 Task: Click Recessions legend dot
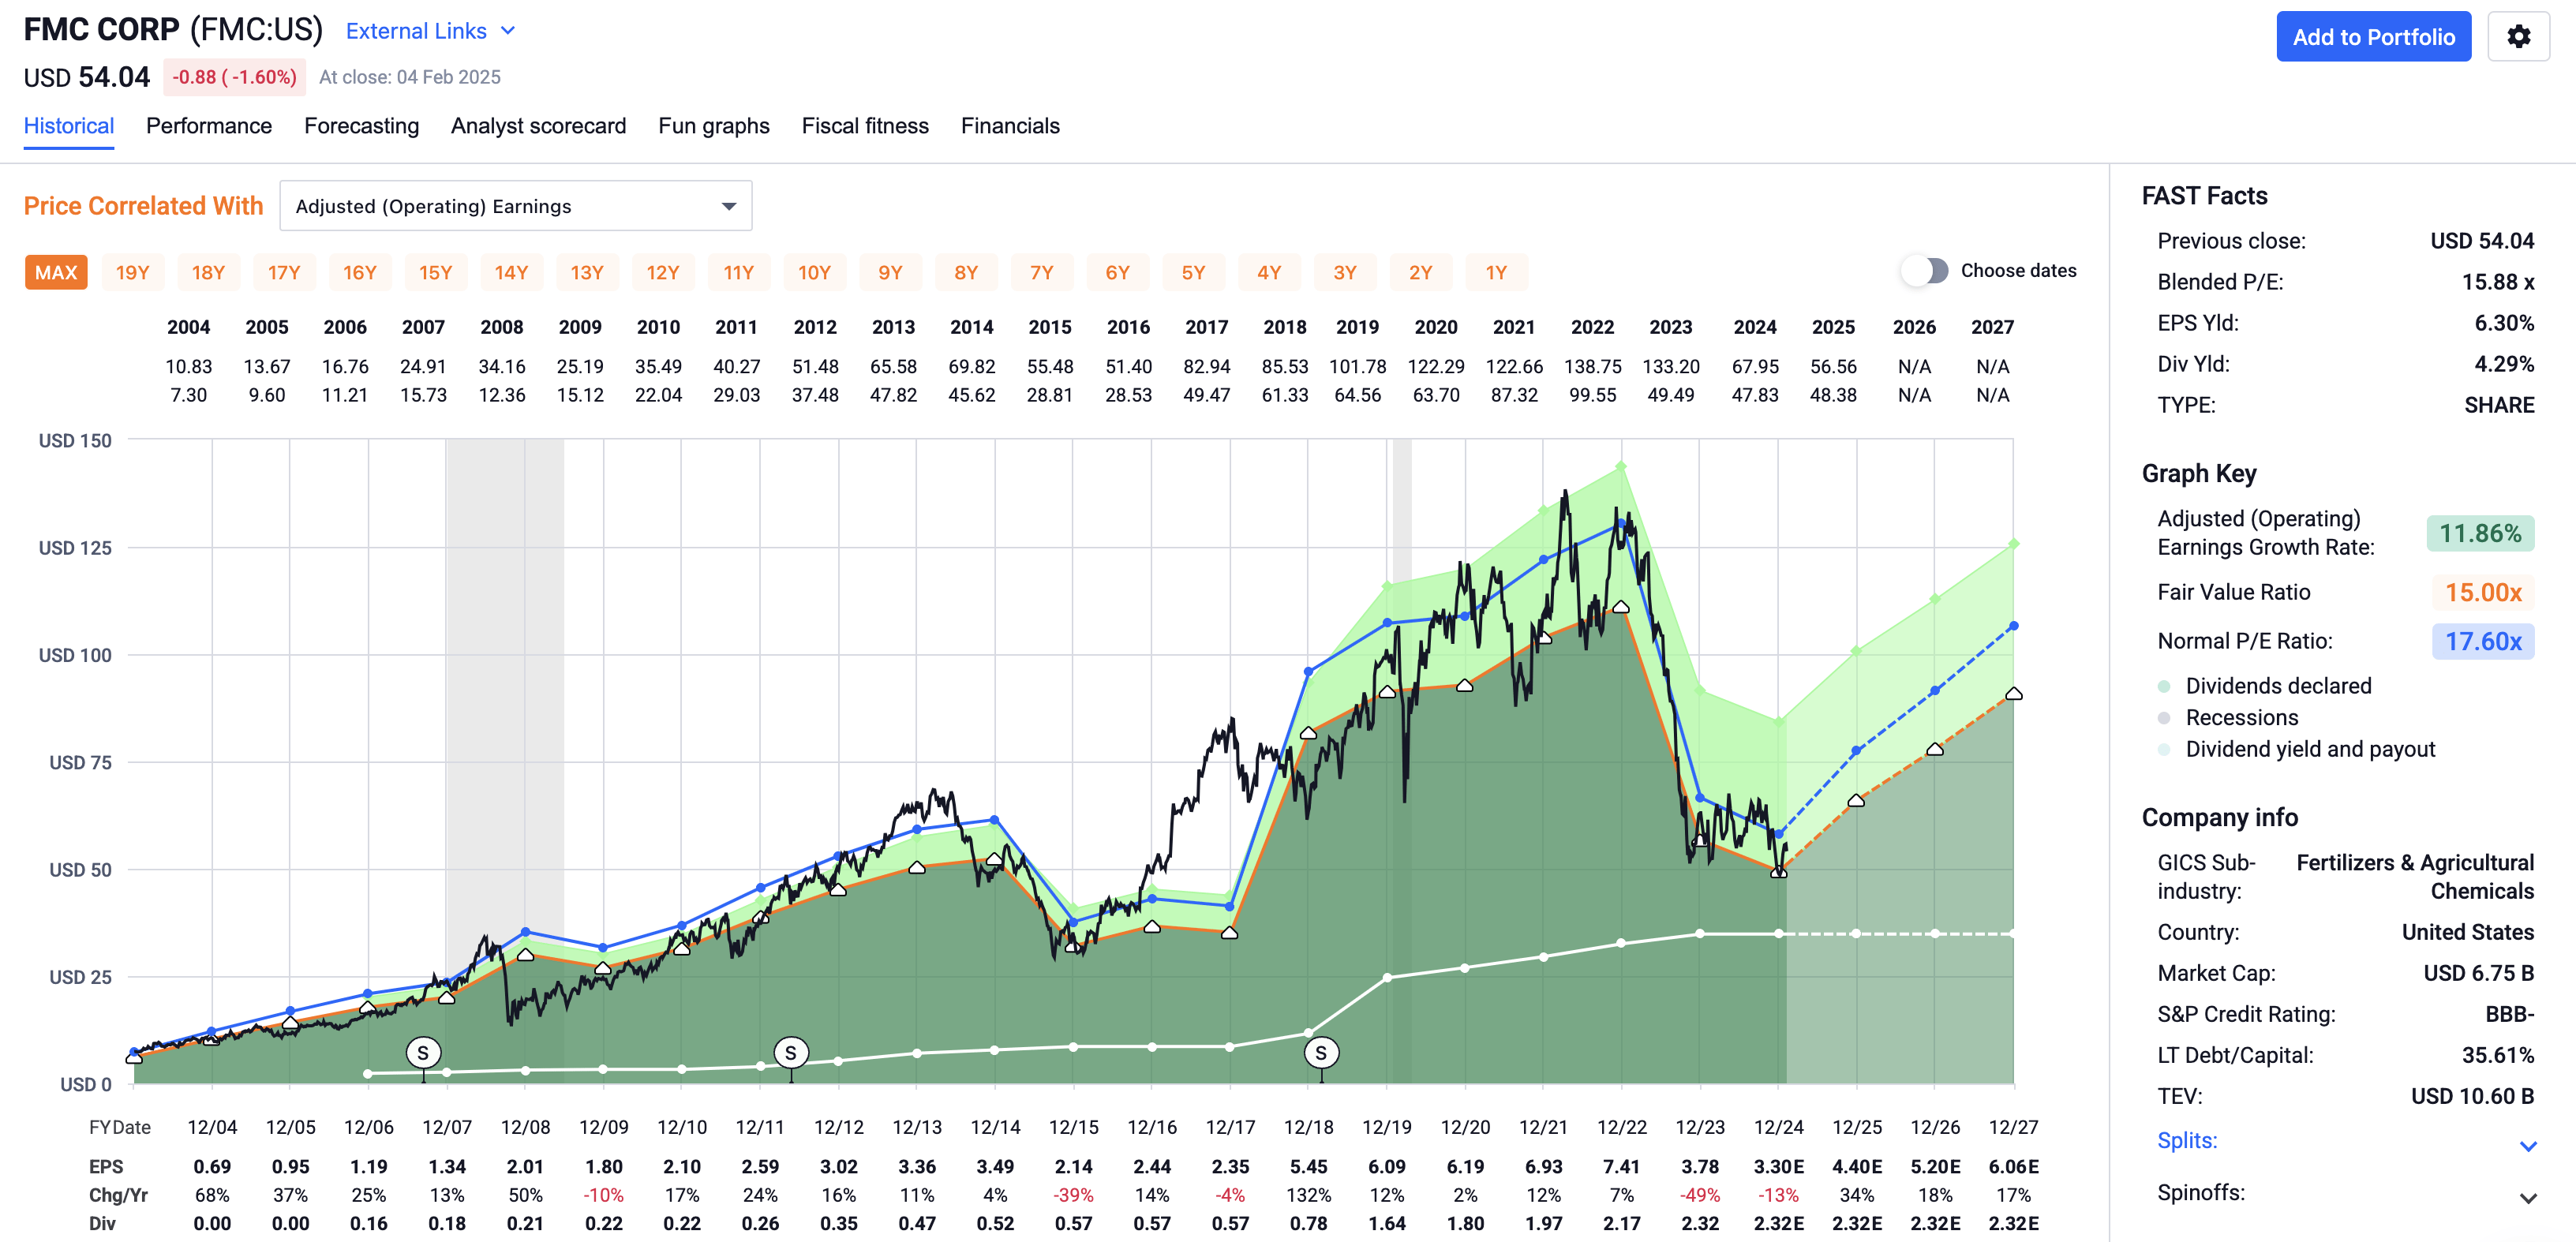2164,718
